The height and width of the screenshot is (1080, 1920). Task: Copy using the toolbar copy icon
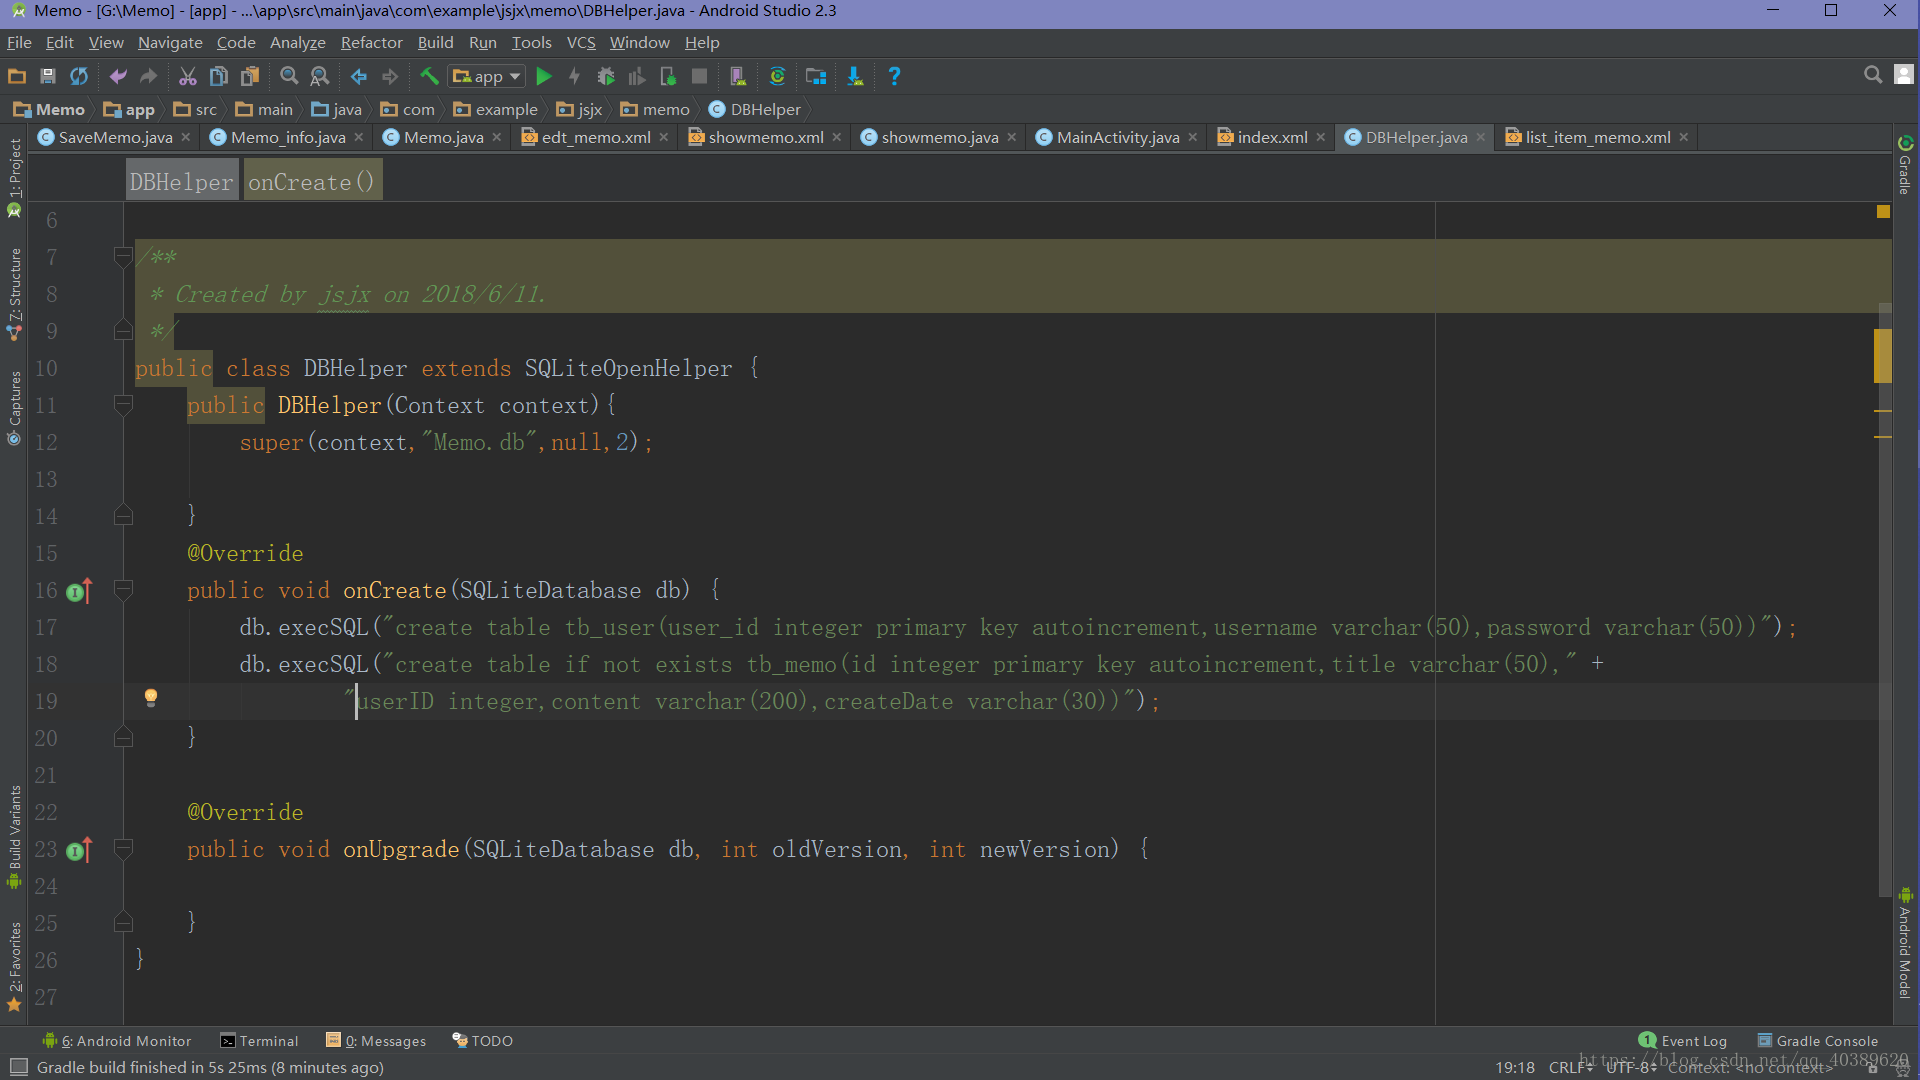click(x=219, y=76)
